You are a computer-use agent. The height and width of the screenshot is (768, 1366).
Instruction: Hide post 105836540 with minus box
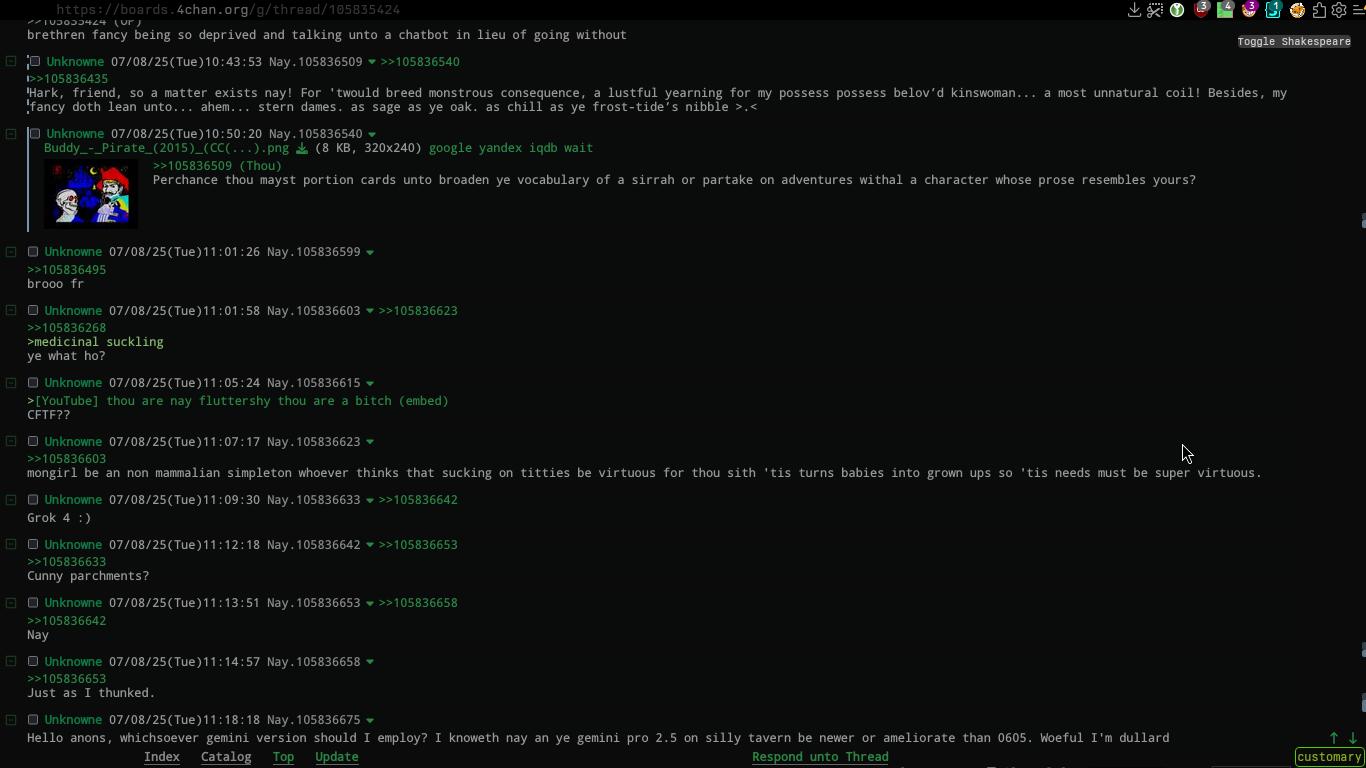point(11,134)
